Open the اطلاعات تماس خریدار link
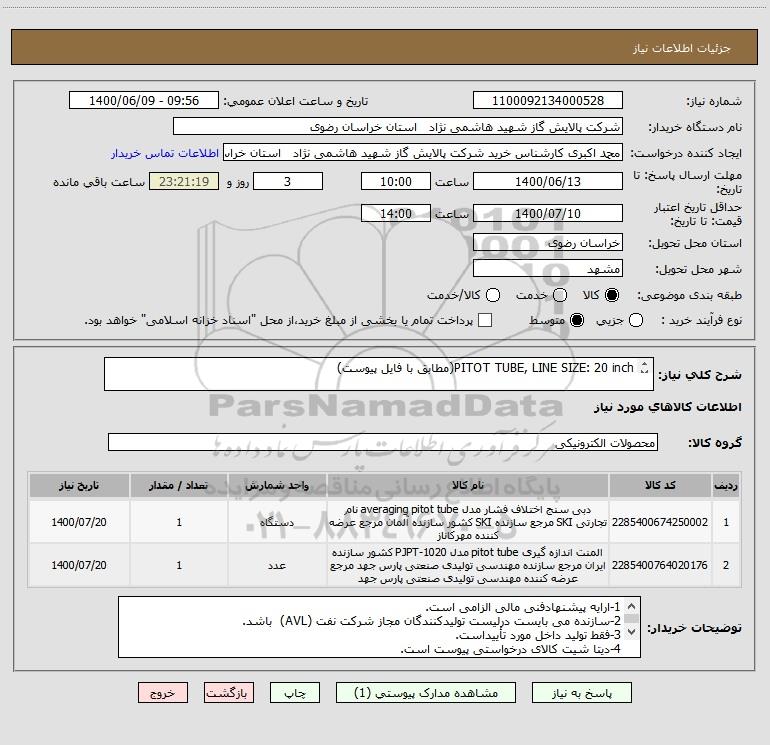The width and height of the screenshot is (770, 745). click(165, 153)
